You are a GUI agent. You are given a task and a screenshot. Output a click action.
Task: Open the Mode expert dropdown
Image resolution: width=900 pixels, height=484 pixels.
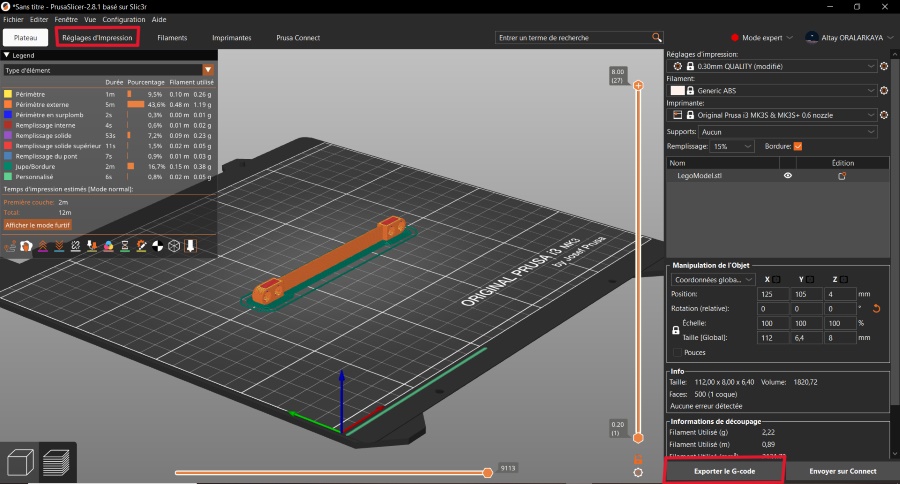coord(761,37)
